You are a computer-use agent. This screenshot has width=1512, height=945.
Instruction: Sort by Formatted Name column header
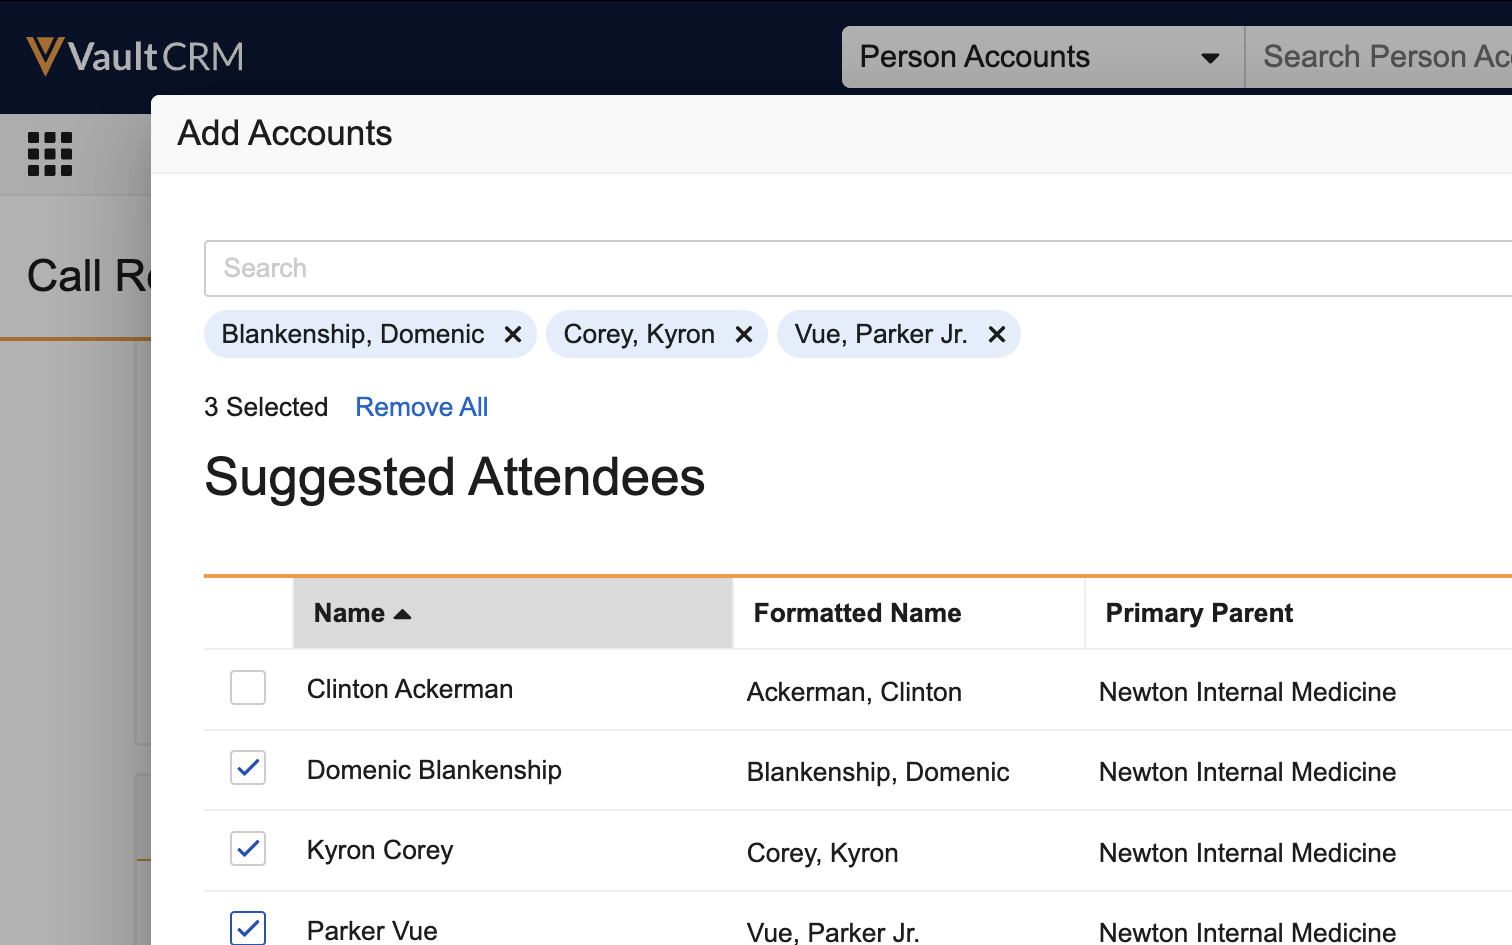tap(857, 613)
